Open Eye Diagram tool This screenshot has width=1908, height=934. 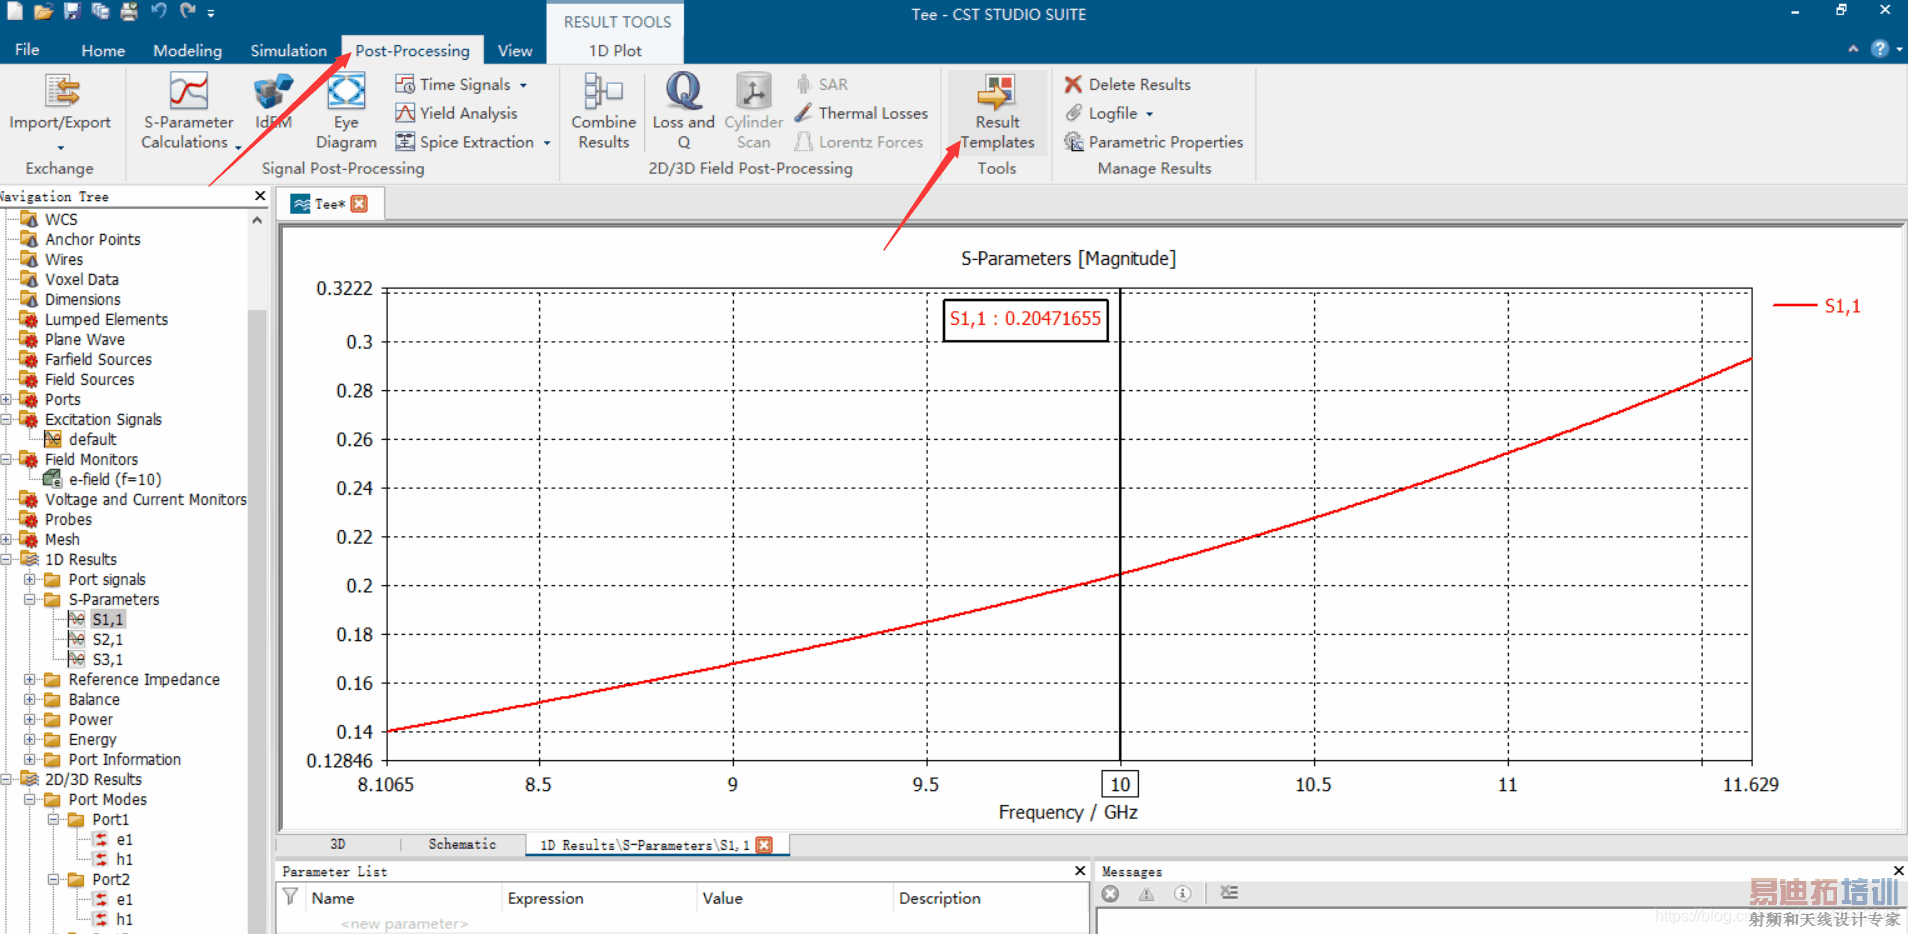point(346,112)
